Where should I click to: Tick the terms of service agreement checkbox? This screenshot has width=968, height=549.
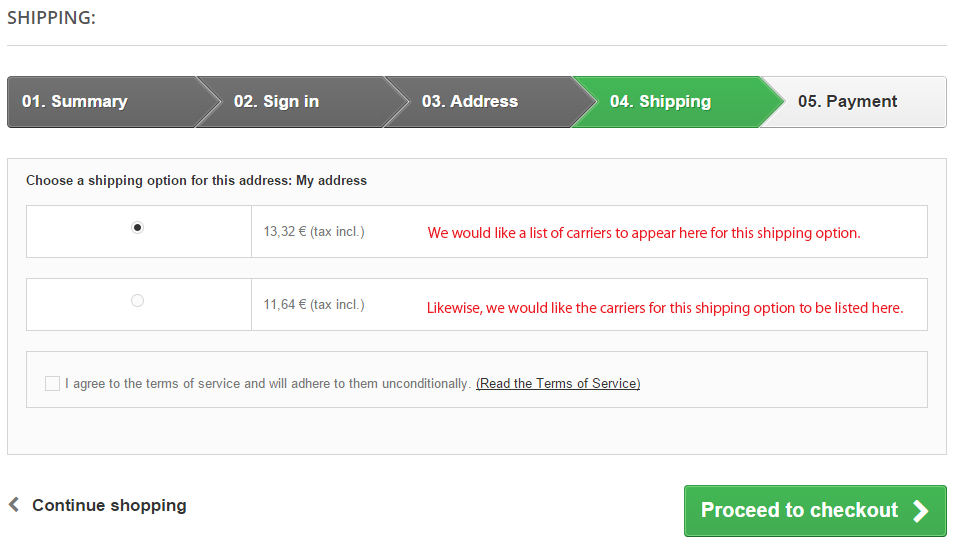coord(53,383)
